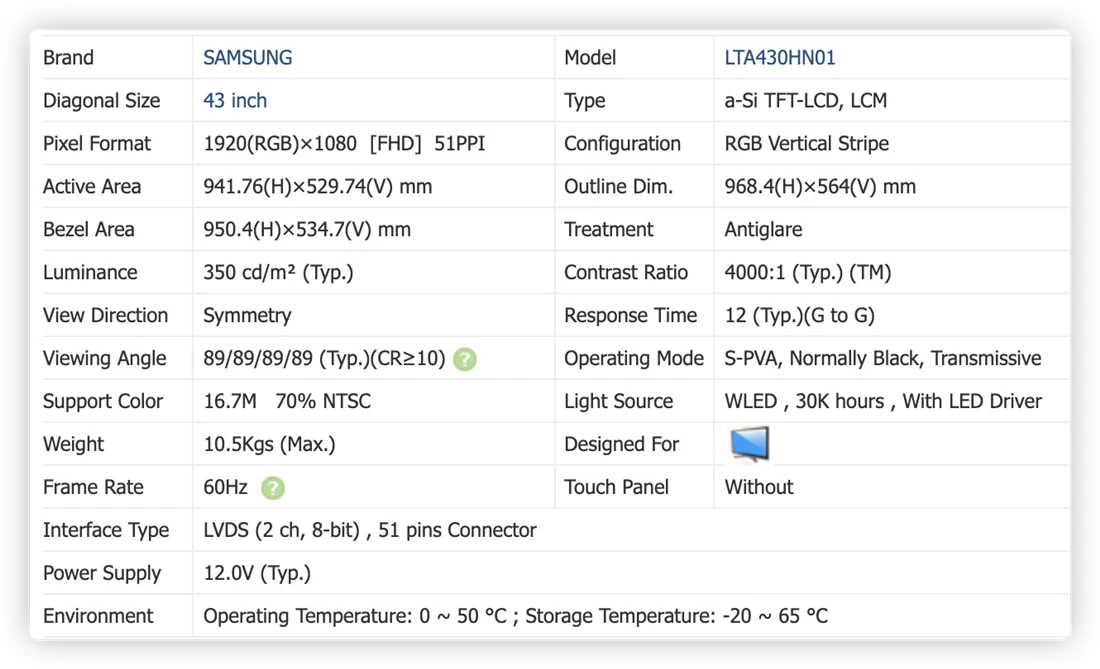Click the 350 cd/m² (Typ.) value
Viewport: 1100px width, 669px height.
[279, 272]
